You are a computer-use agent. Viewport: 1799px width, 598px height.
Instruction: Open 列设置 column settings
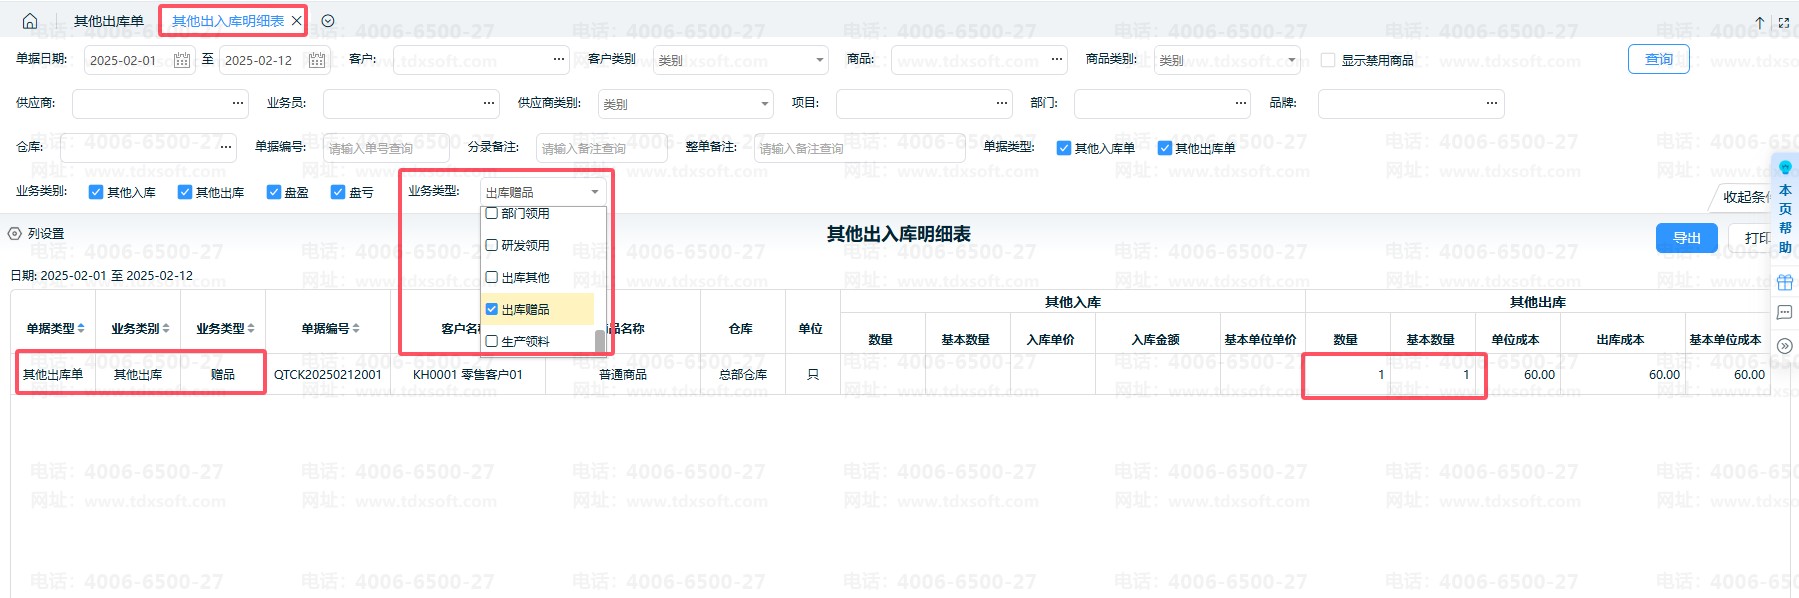(37, 234)
